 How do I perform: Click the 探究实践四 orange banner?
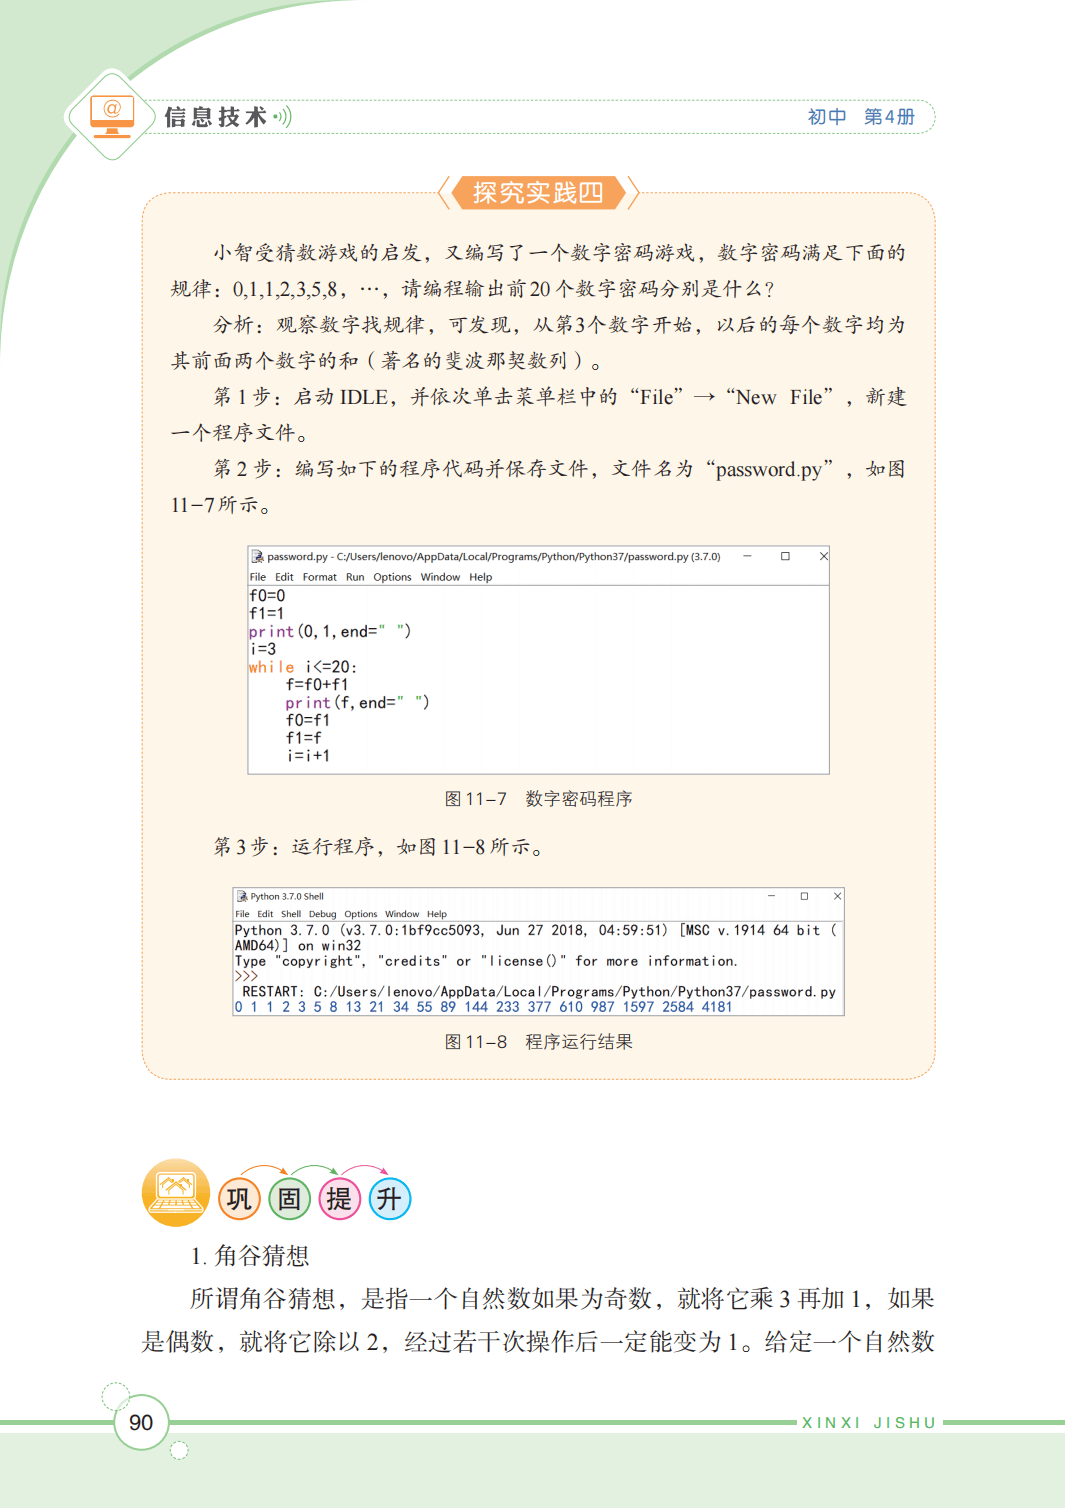[x=538, y=192]
